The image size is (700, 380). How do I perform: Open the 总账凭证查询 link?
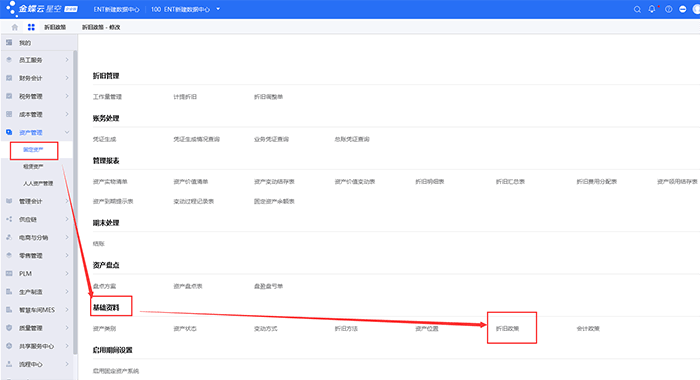pos(352,139)
